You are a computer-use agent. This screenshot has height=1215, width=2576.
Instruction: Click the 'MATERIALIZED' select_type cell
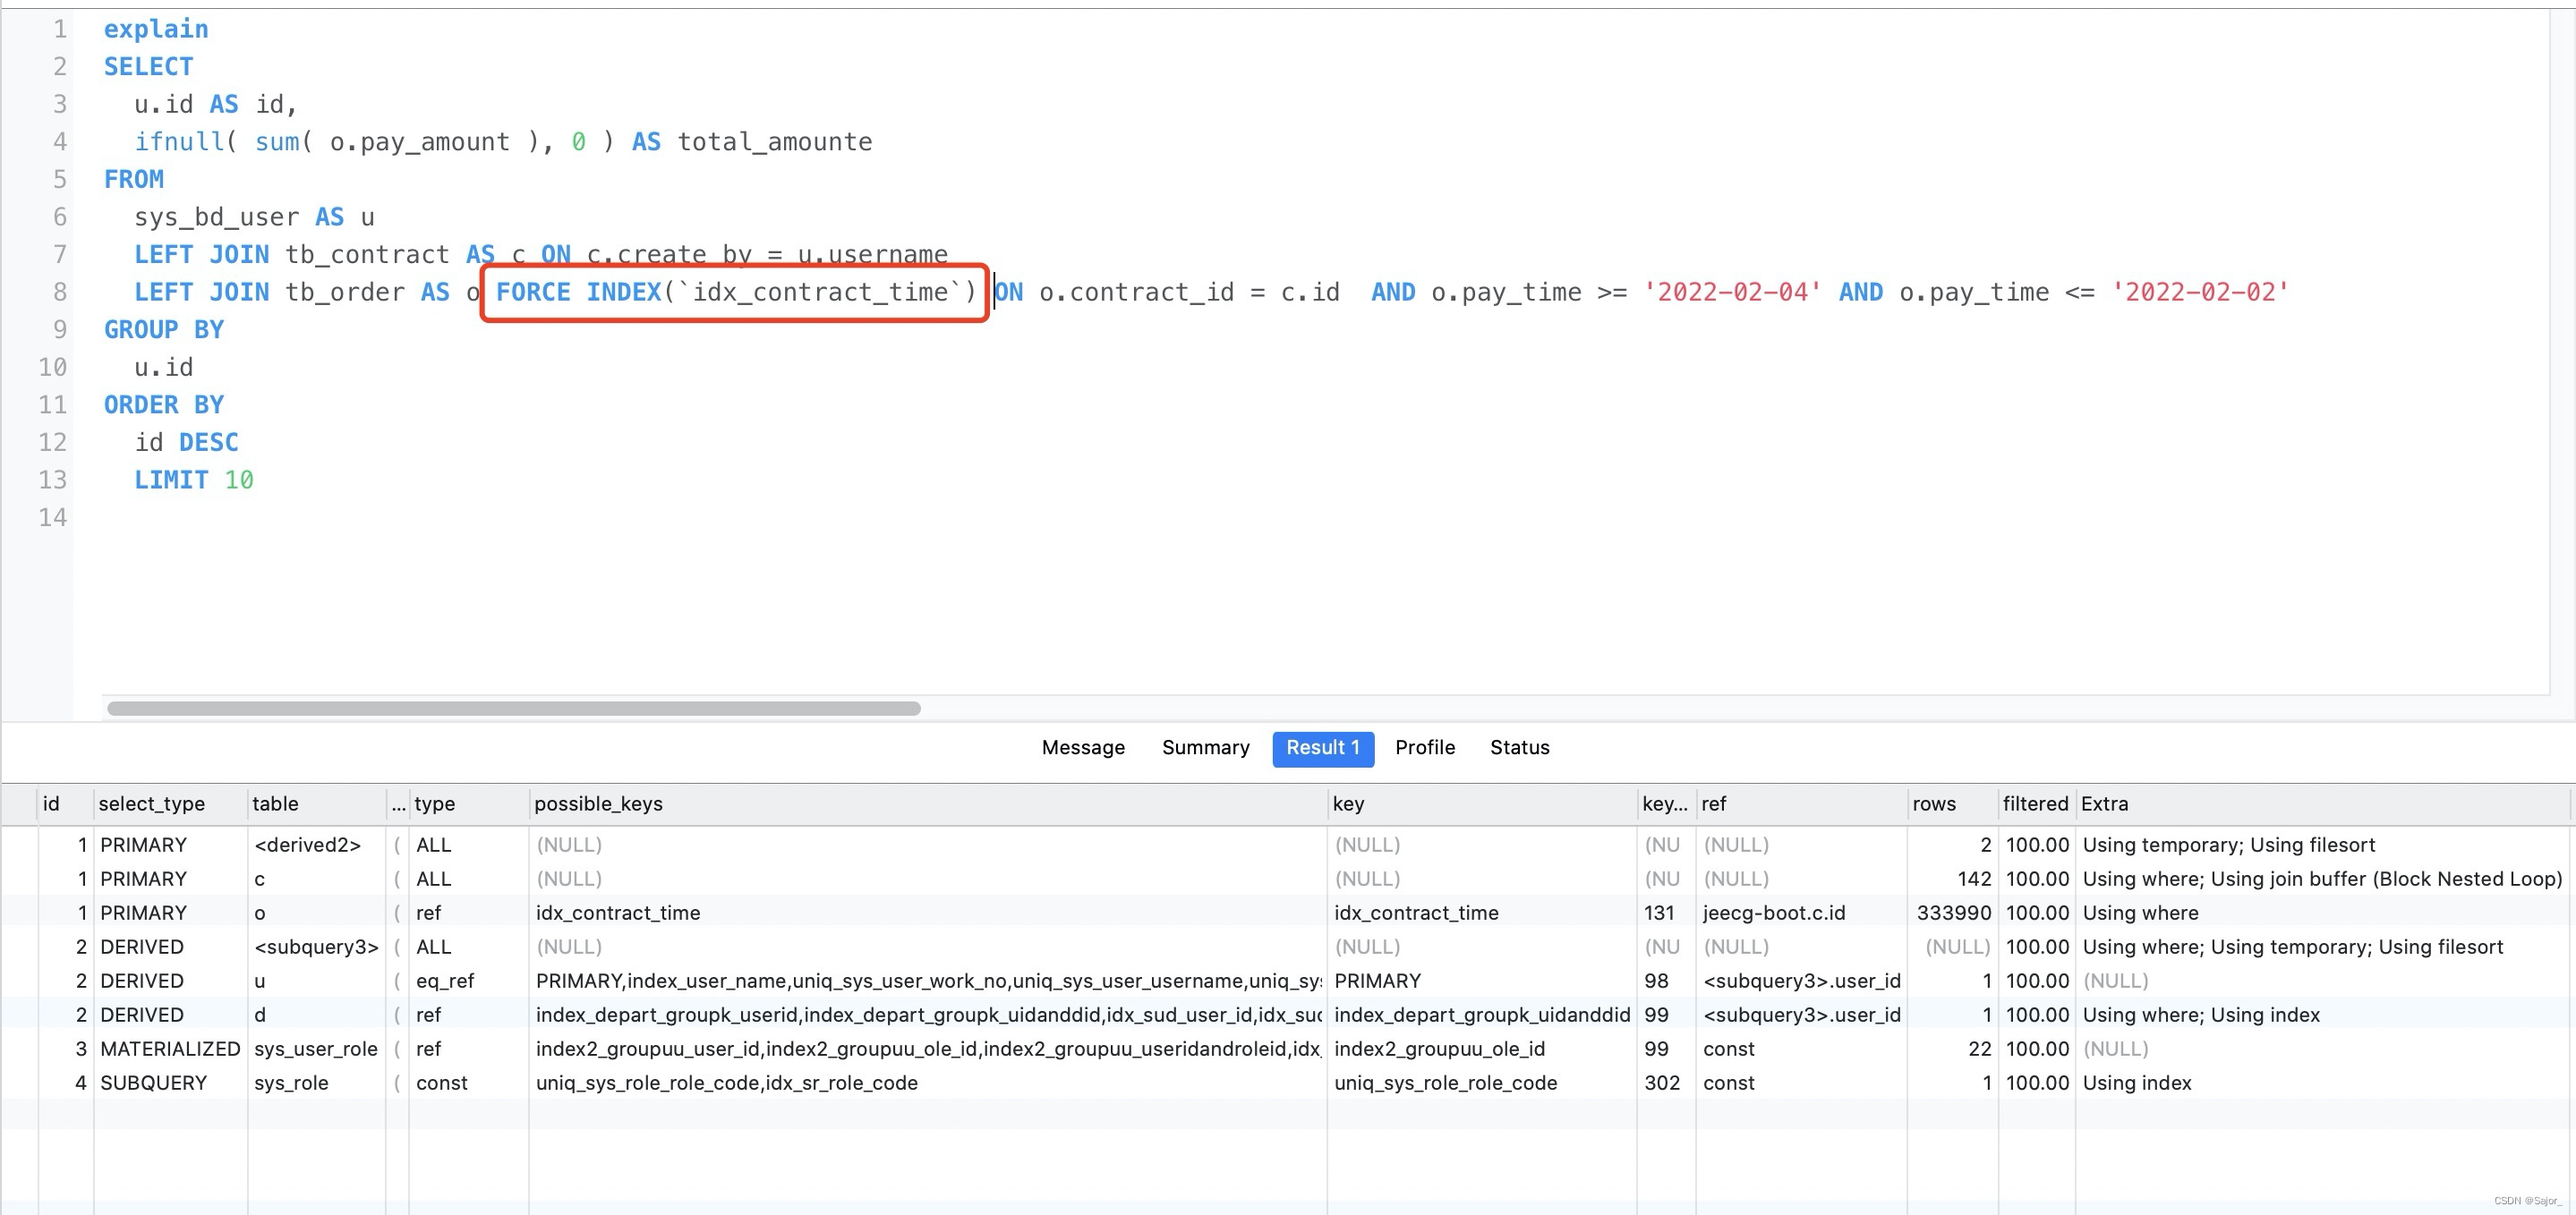tap(169, 1049)
